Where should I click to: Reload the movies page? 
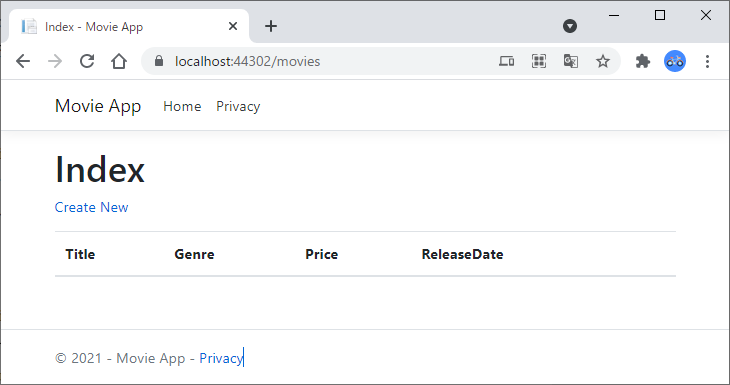[87, 61]
